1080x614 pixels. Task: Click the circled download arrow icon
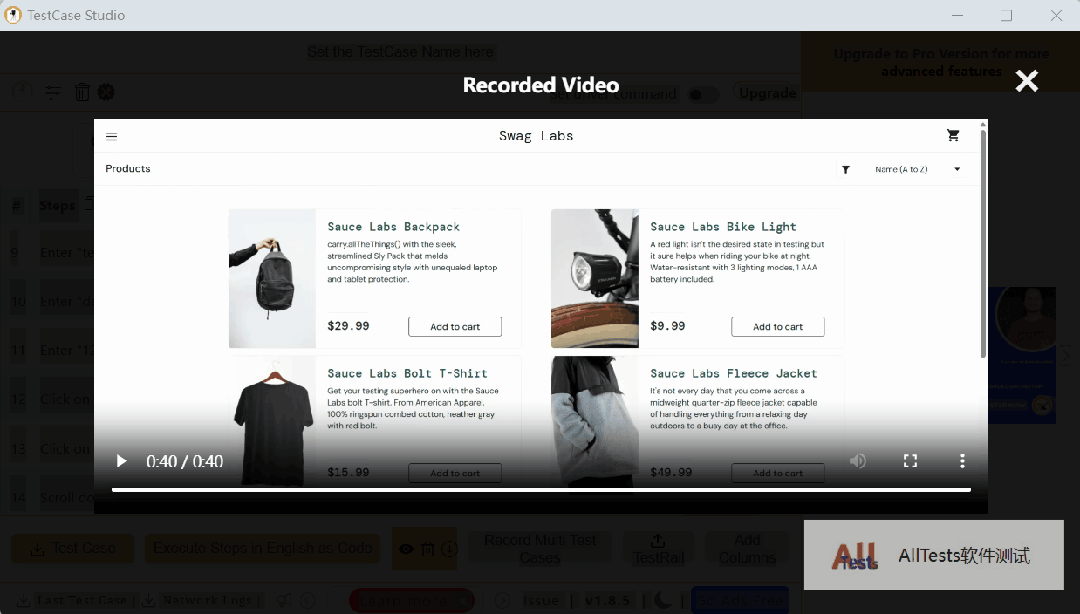449,549
